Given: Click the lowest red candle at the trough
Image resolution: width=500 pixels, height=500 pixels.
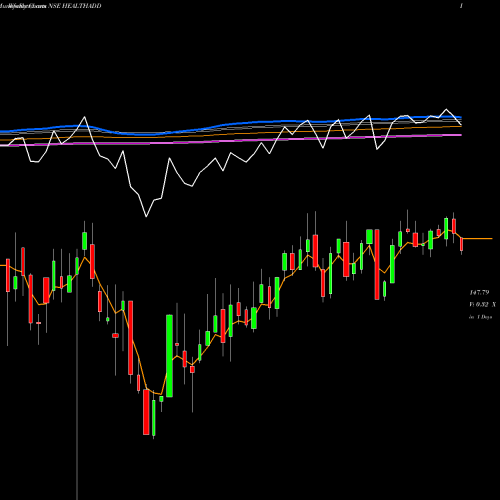Looking at the screenshot, I should (146, 412).
